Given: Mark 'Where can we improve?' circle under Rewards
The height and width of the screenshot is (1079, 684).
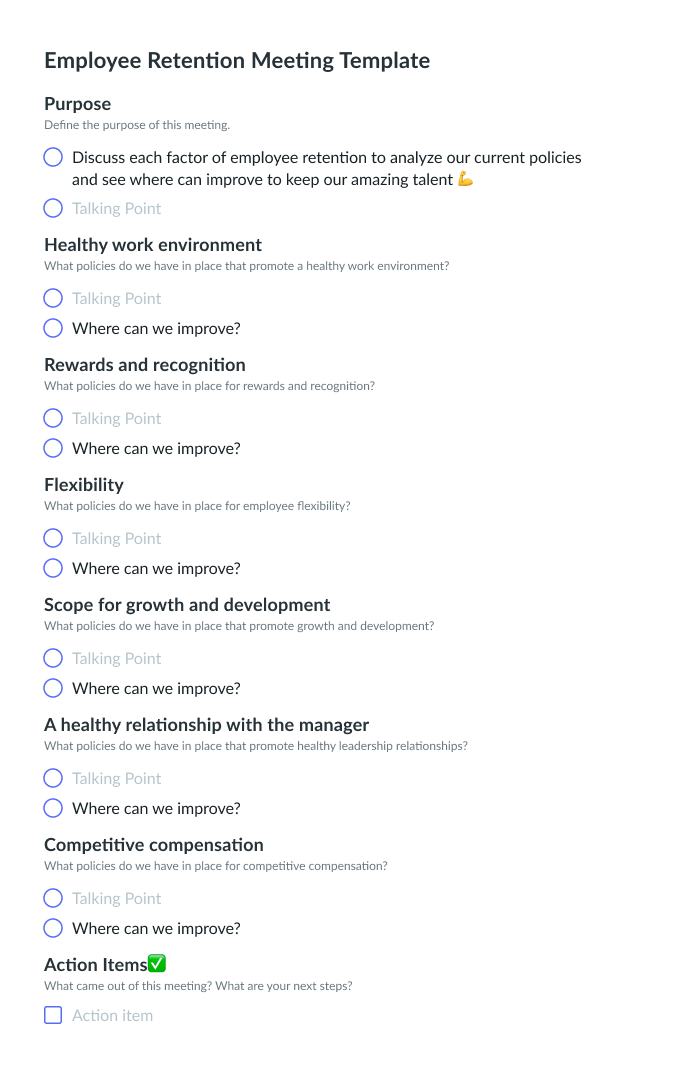Looking at the screenshot, I should point(53,448).
